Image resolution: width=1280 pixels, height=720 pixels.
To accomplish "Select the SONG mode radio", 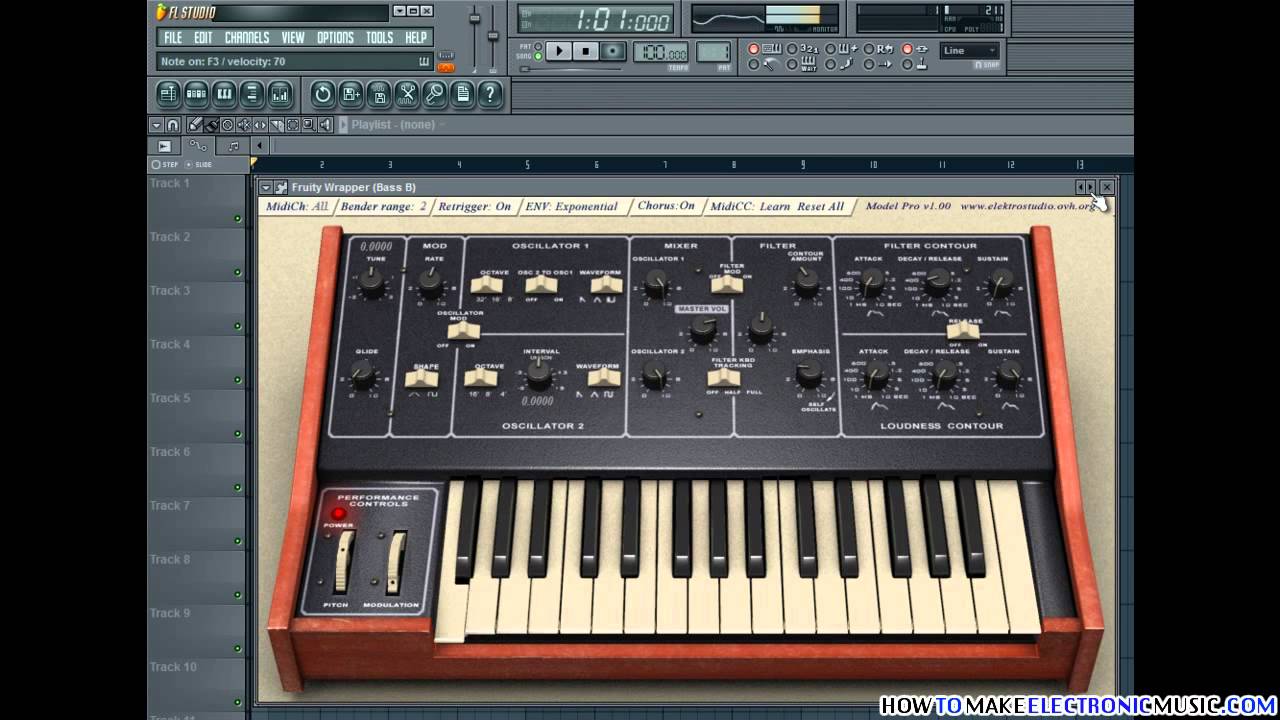I will [538, 57].
